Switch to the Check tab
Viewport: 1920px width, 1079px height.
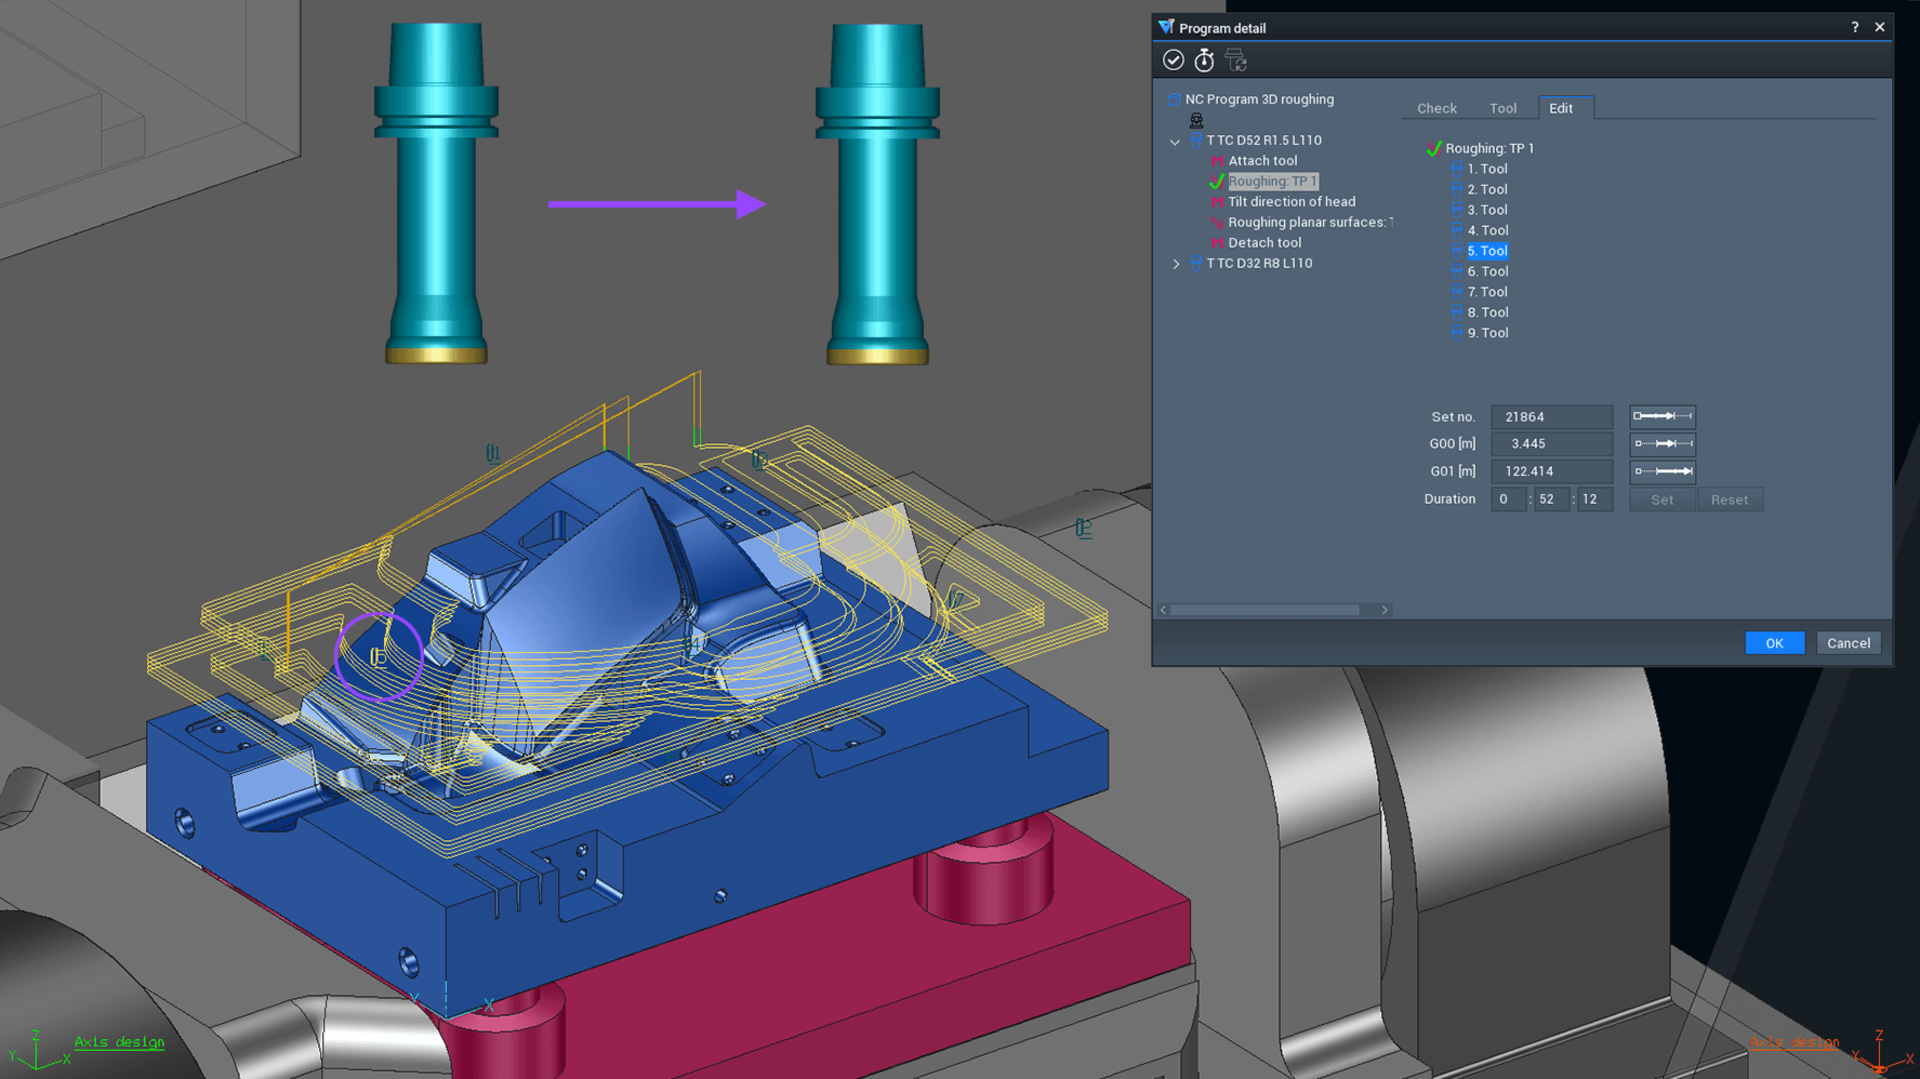(x=1436, y=108)
